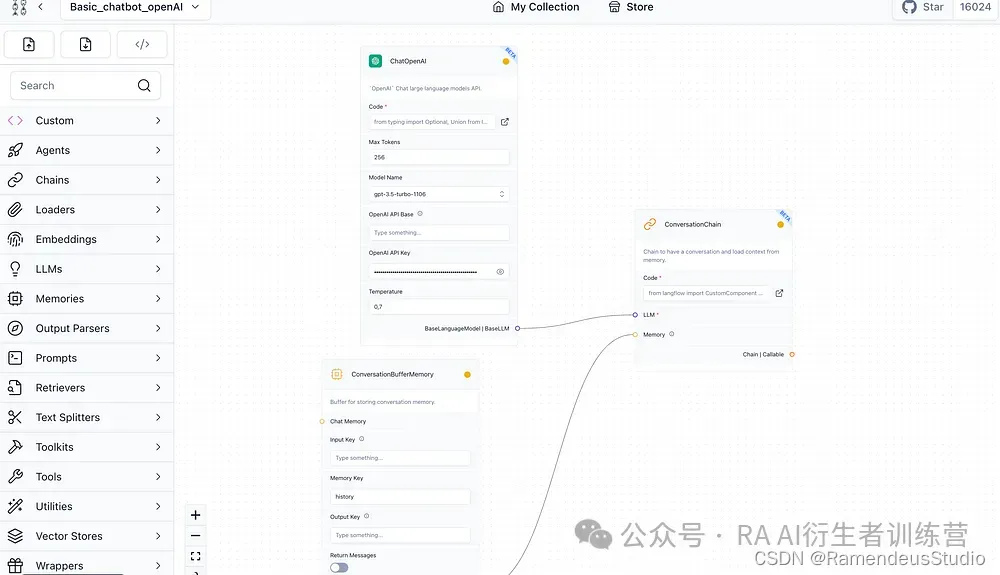The image size is (1000, 575).
Task: Select the Retrievers category label
Action: (x=60, y=388)
